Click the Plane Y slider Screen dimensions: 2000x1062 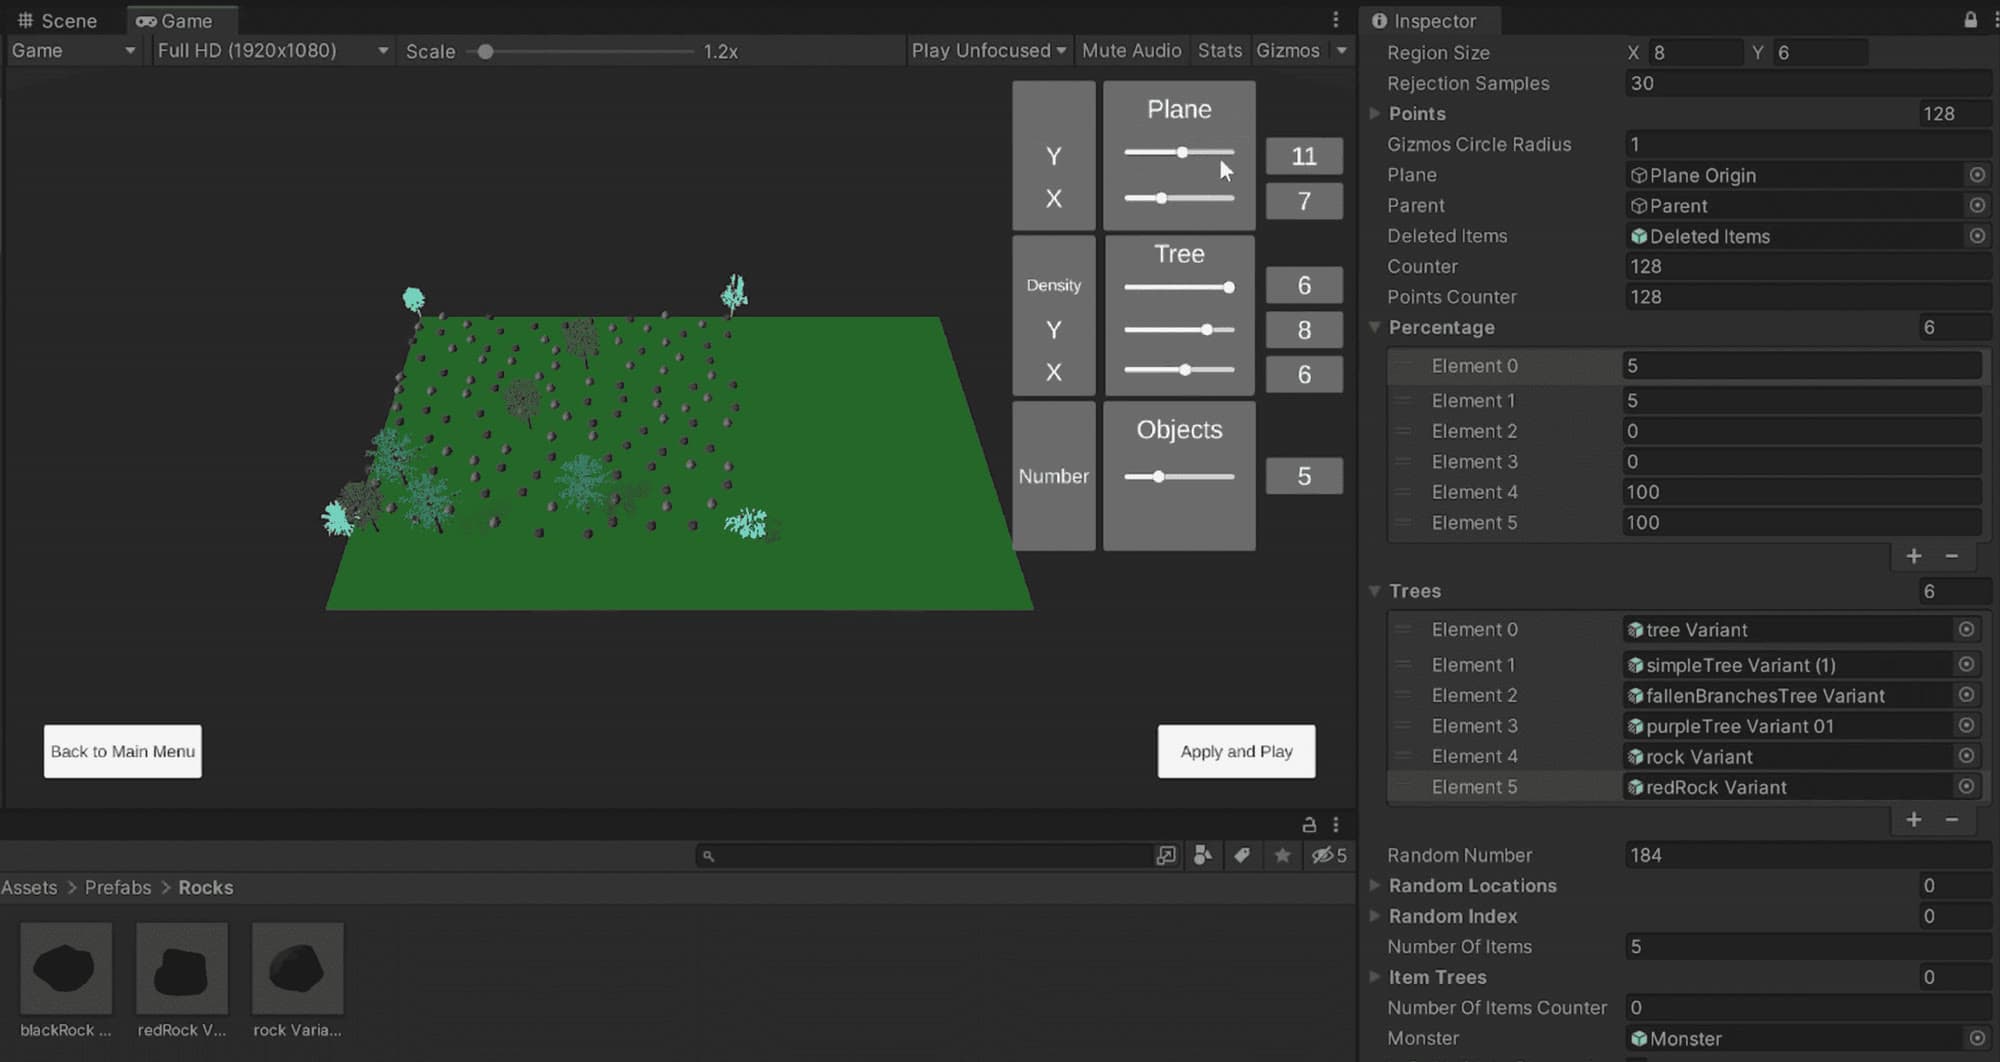[1179, 153]
